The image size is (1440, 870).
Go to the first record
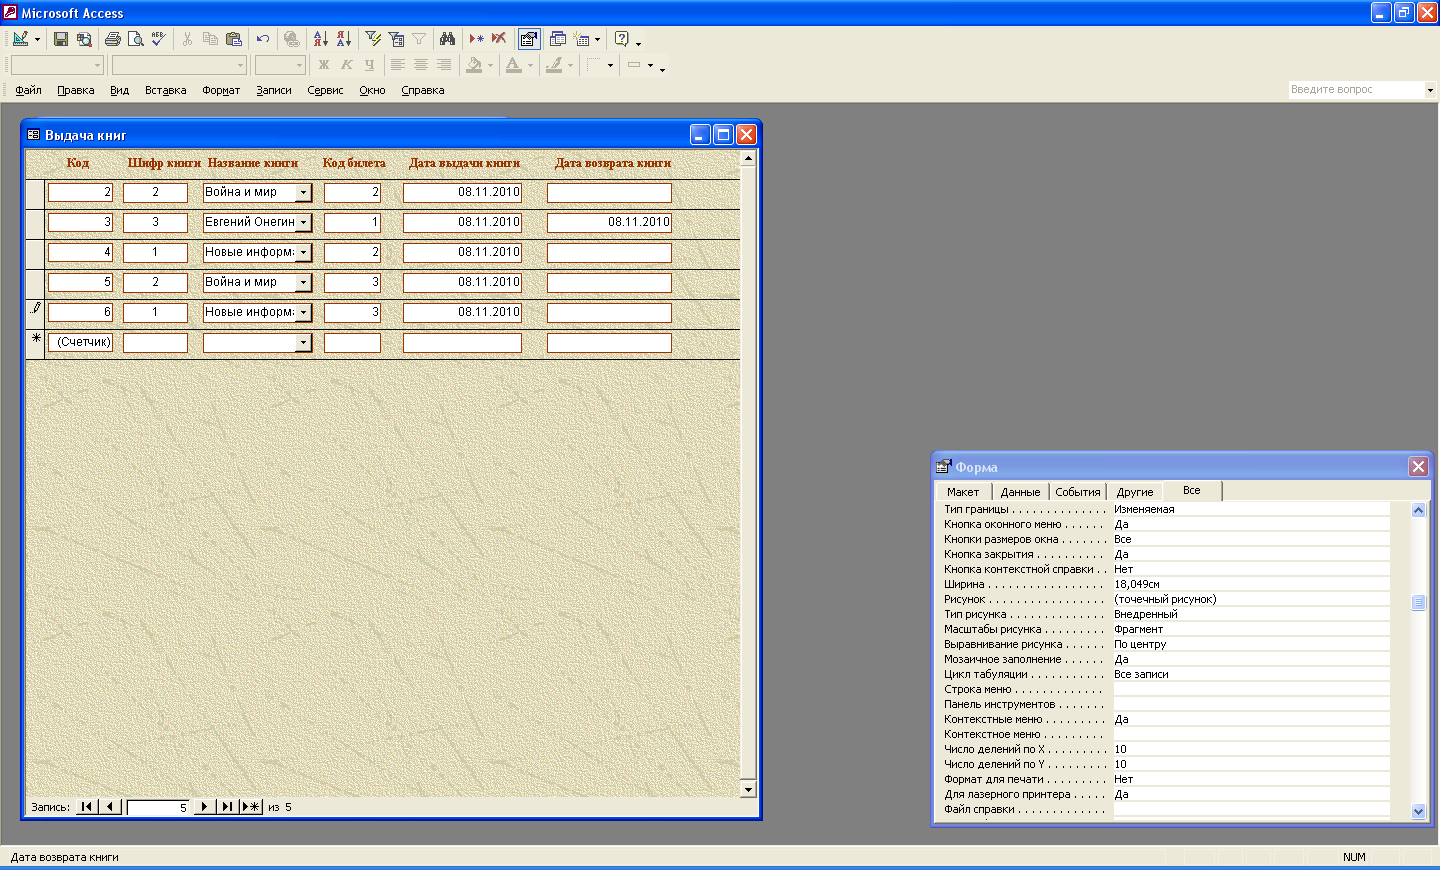point(87,807)
